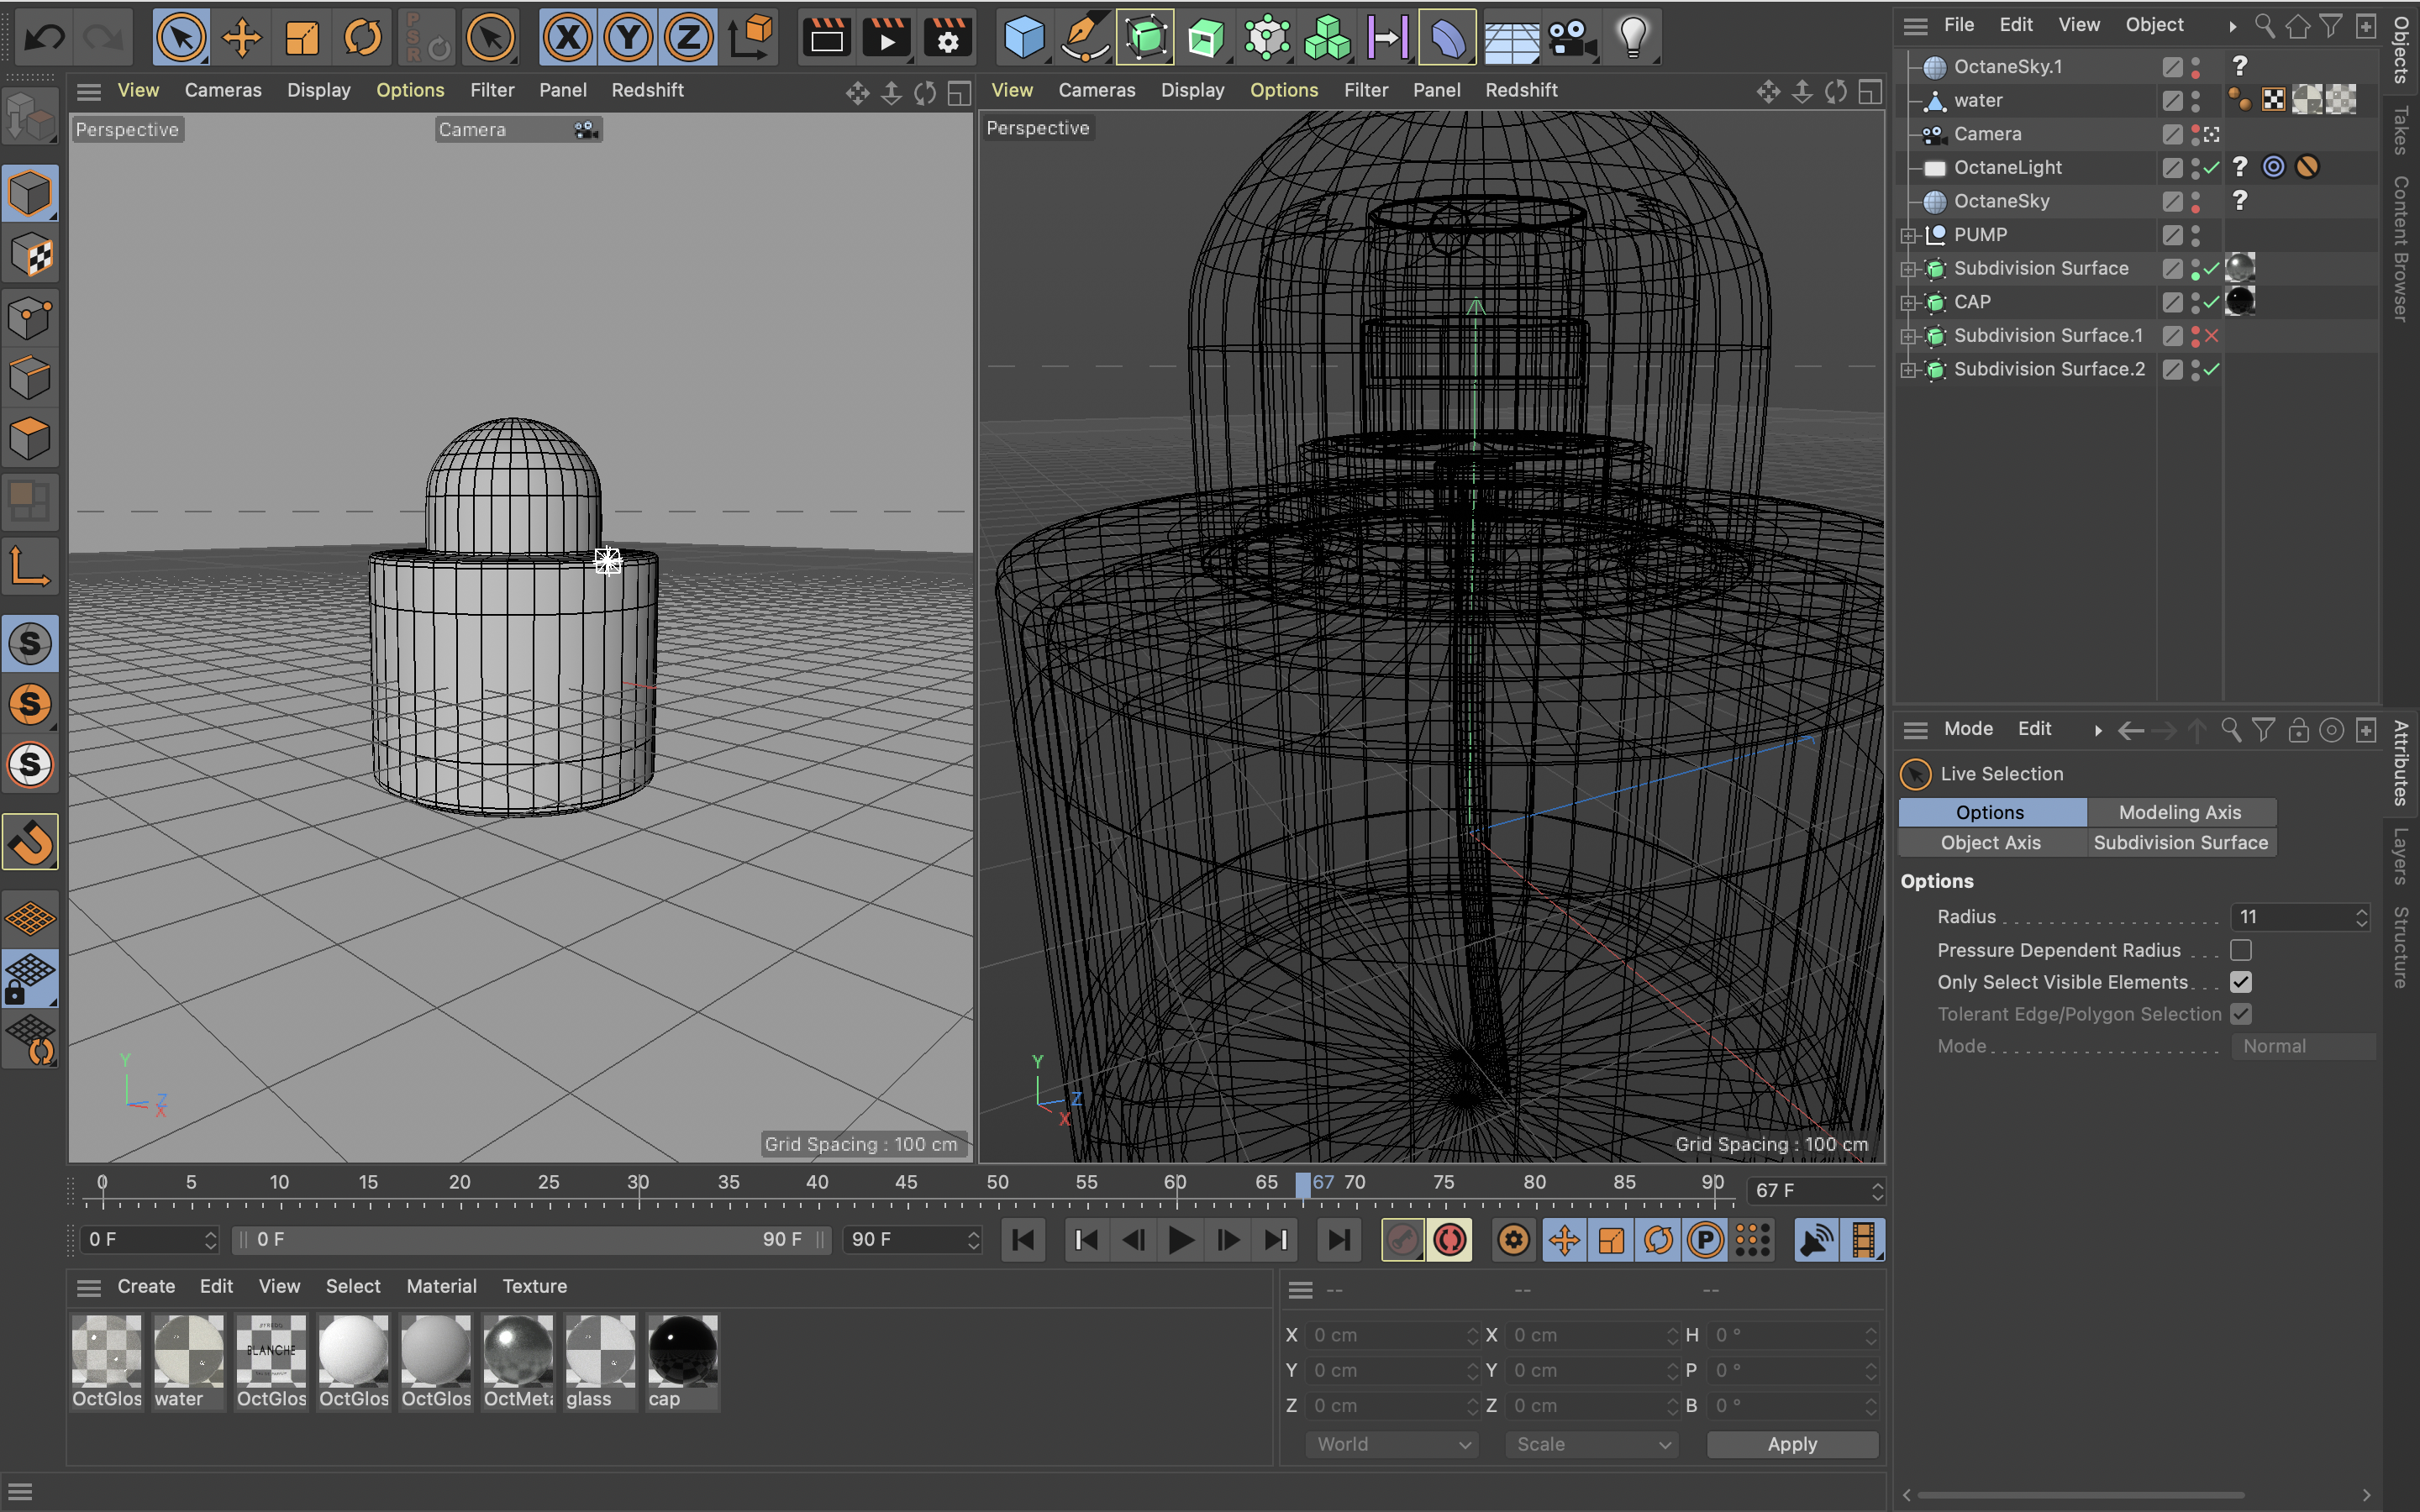Click the Camera object toolbar icon
The image size is (2420, 1512).
(x=1572, y=38)
